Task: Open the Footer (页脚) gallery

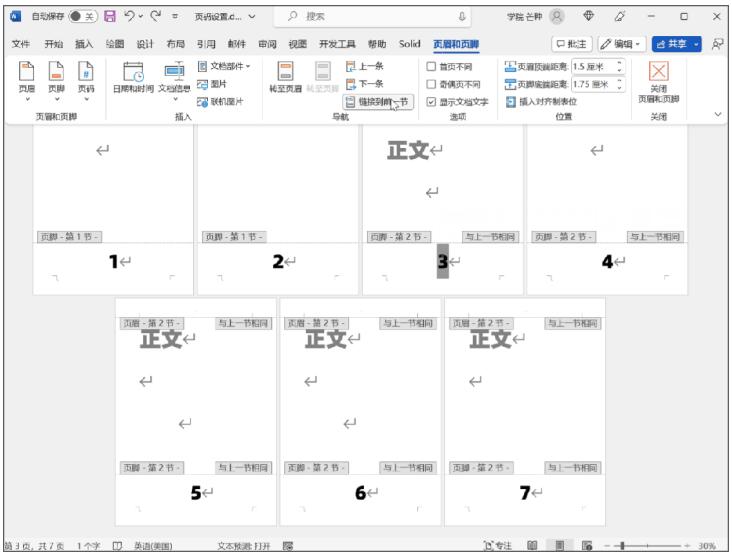Action: tap(58, 78)
